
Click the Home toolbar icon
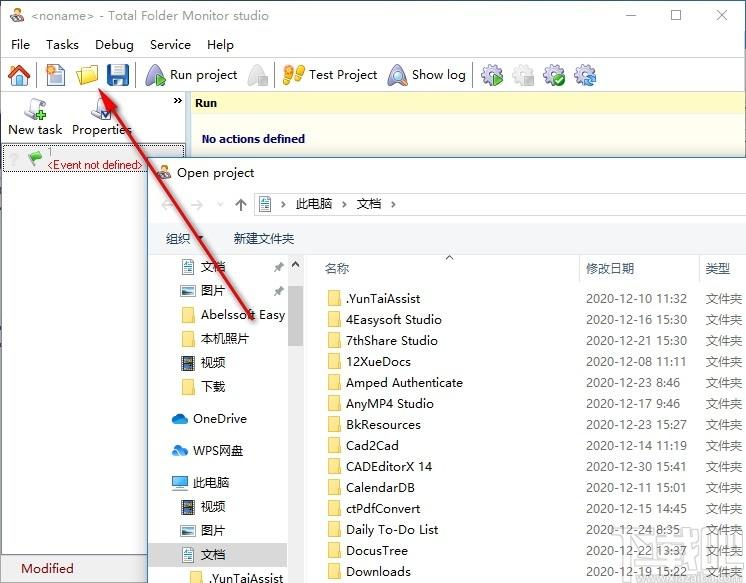point(19,75)
